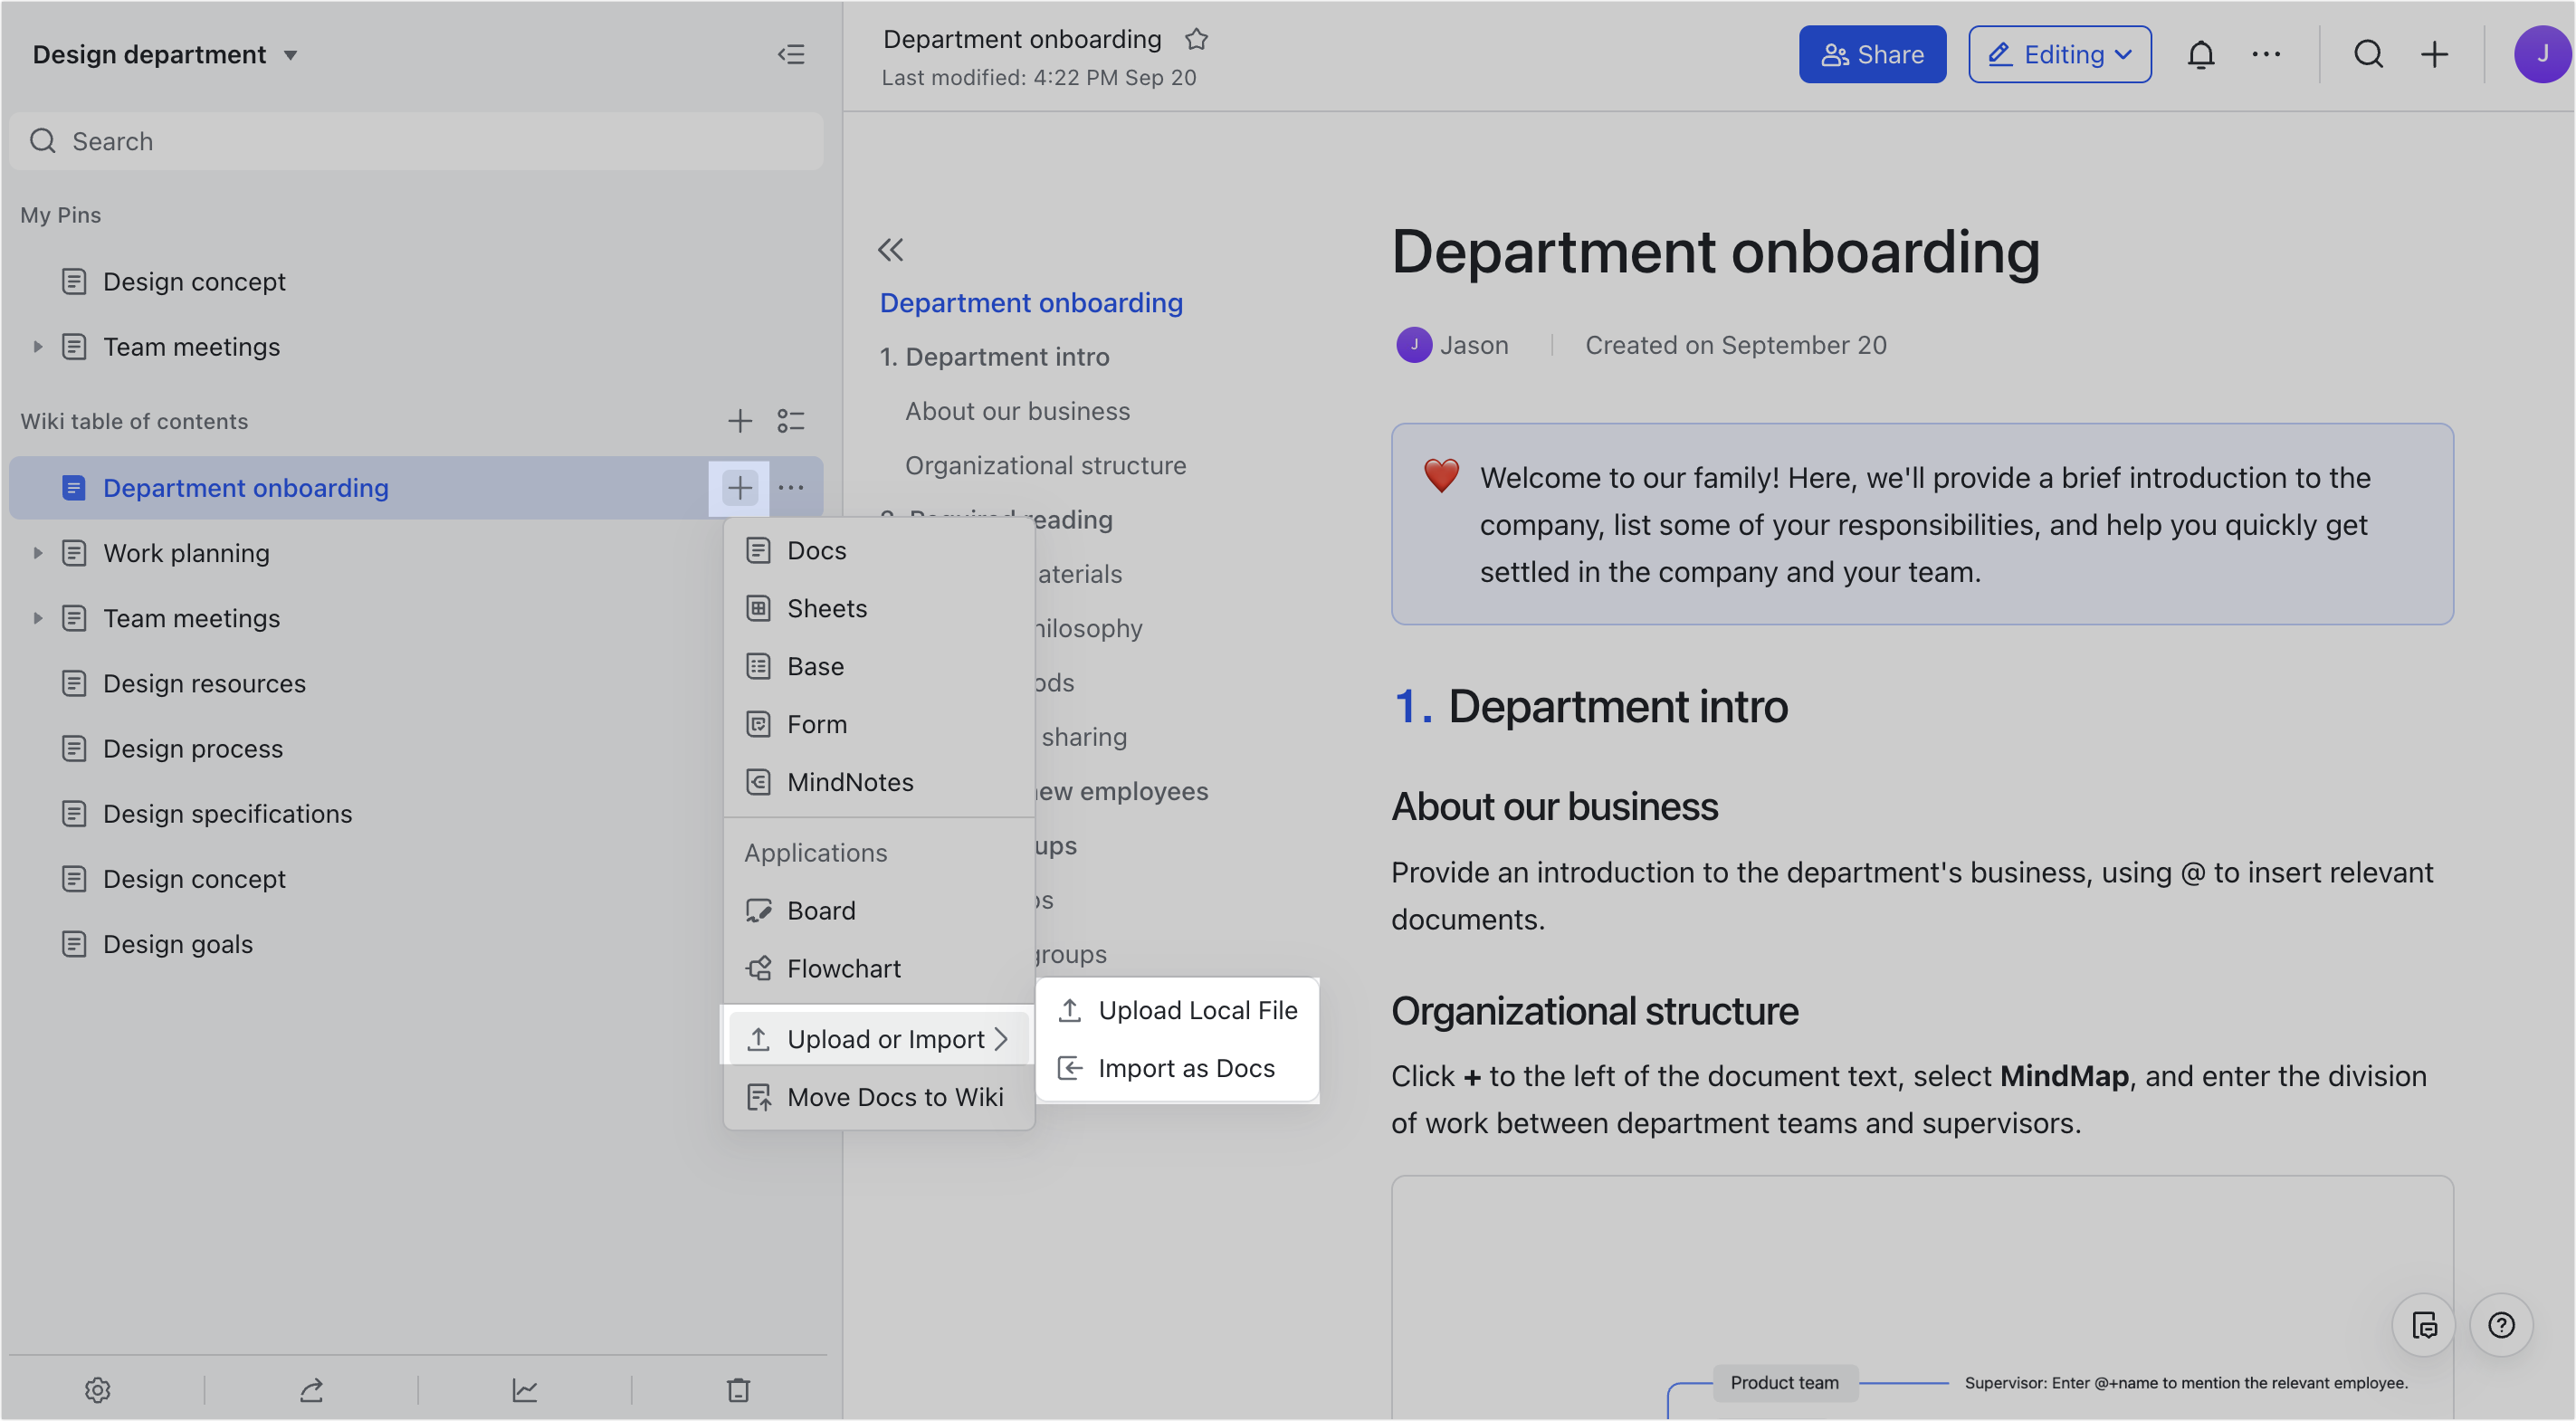Choose Import as Docs
2576x1421 pixels.
tap(1177, 1068)
